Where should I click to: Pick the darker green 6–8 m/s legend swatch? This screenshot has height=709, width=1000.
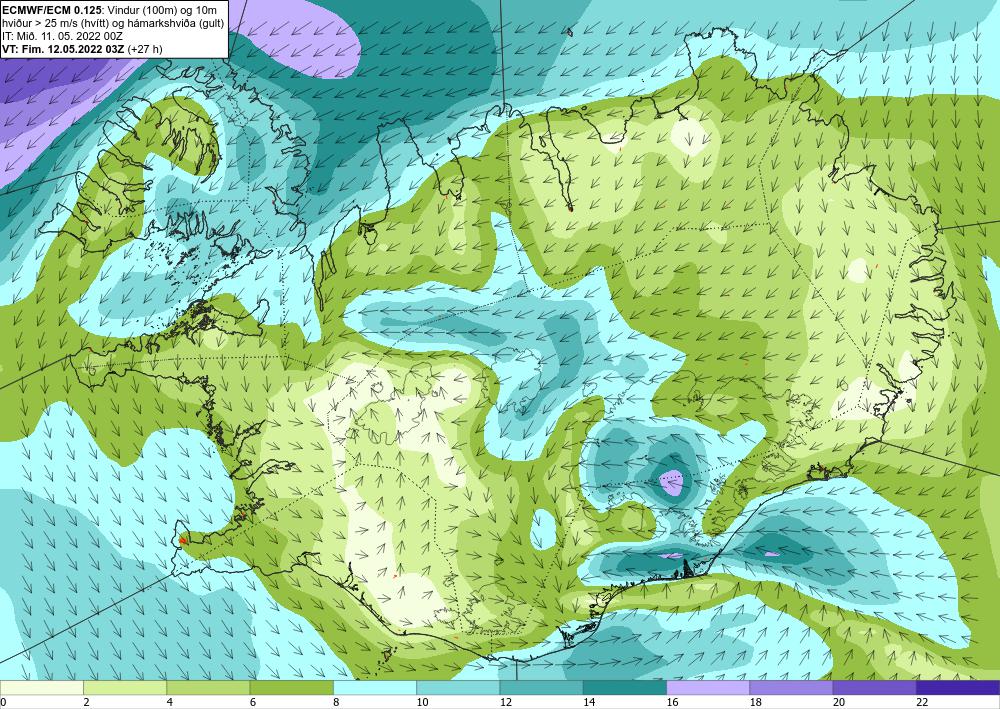tap(291, 688)
